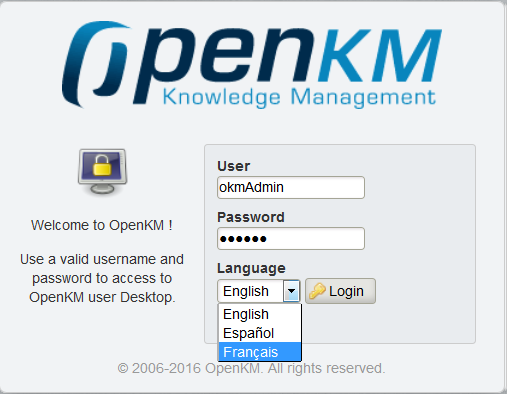Click the 'Use a valid username' instructions
Viewport: 507px width, 394px height.
point(102,278)
